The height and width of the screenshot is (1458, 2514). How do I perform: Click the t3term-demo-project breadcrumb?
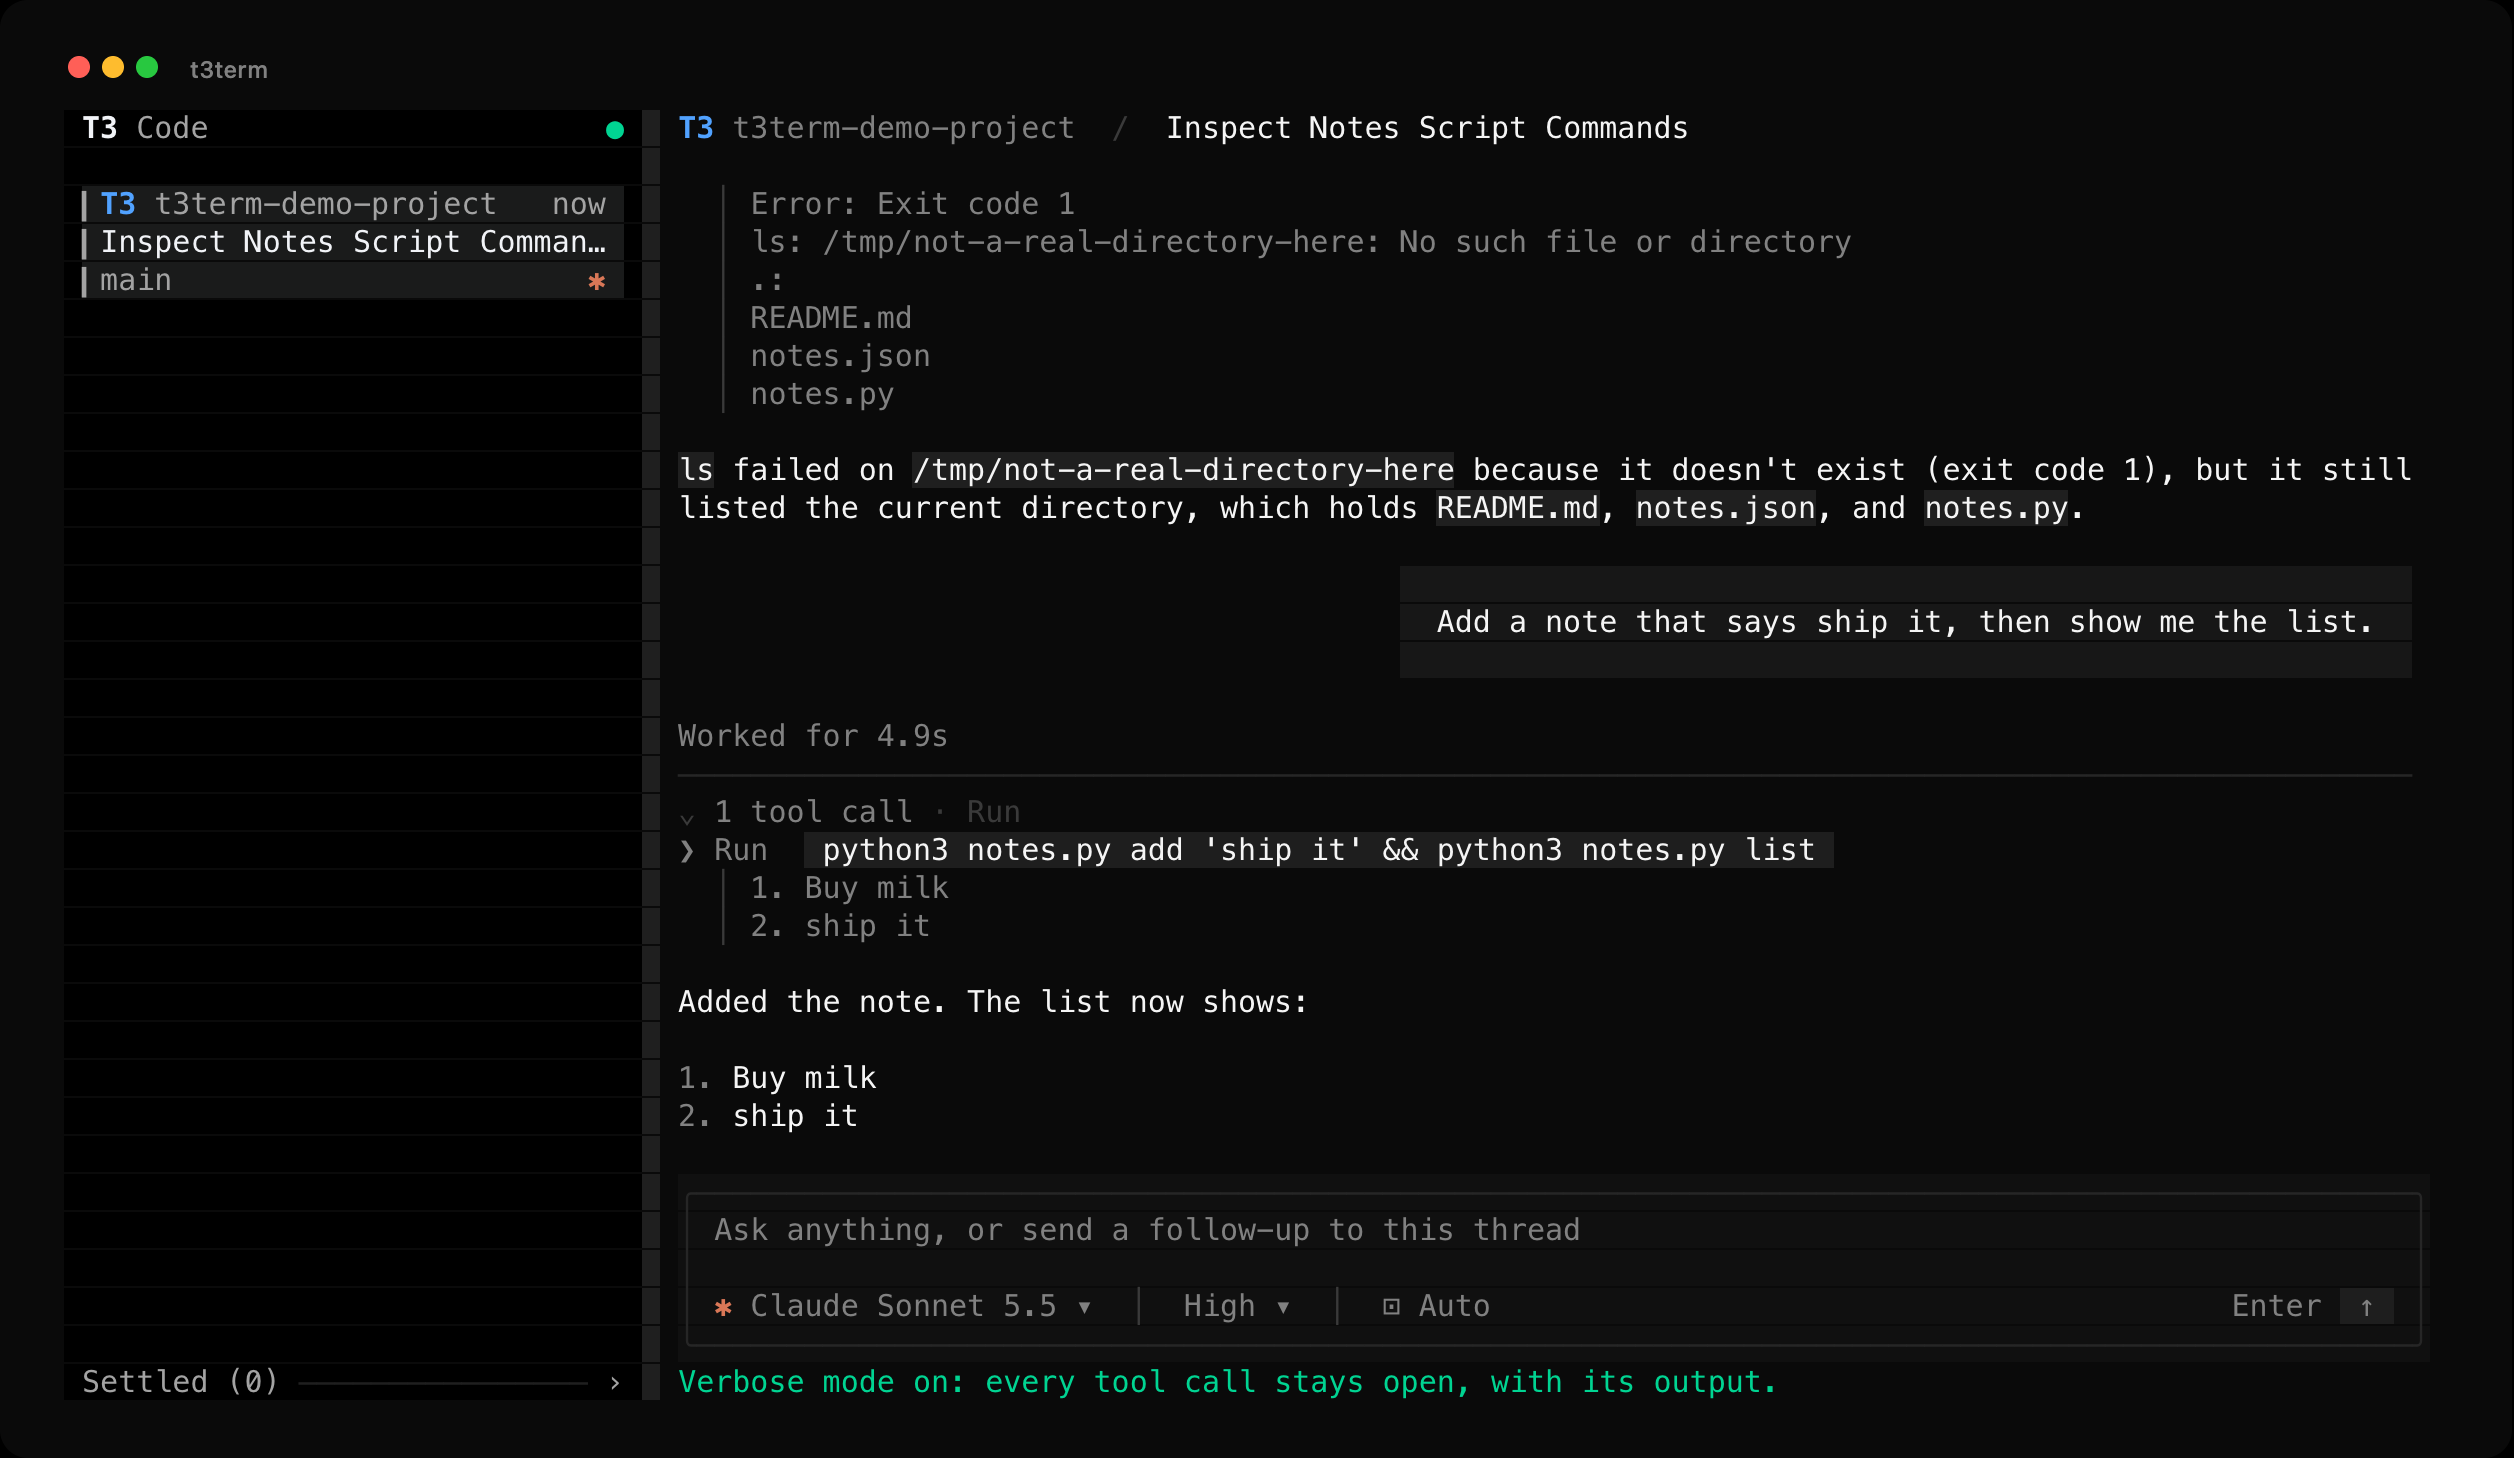pos(904,128)
